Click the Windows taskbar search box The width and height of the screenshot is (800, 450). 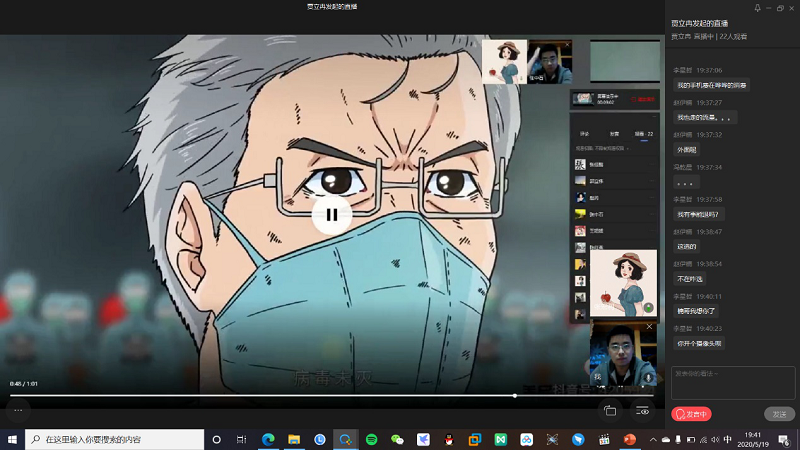(x=115, y=439)
